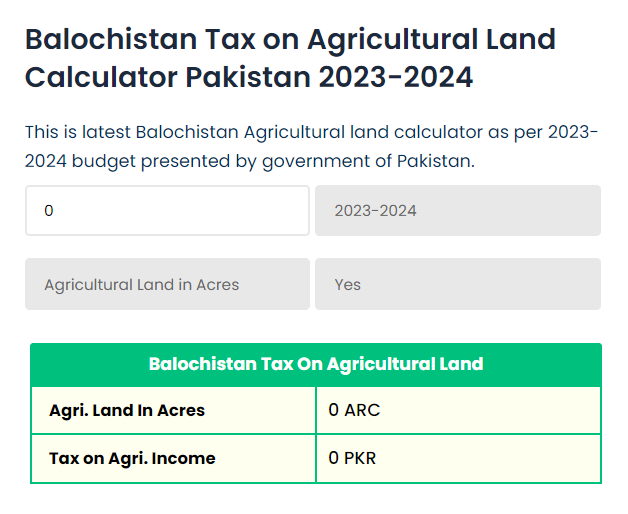Click the ARC unit text
This screenshot has width=628, height=514.
coord(362,410)
